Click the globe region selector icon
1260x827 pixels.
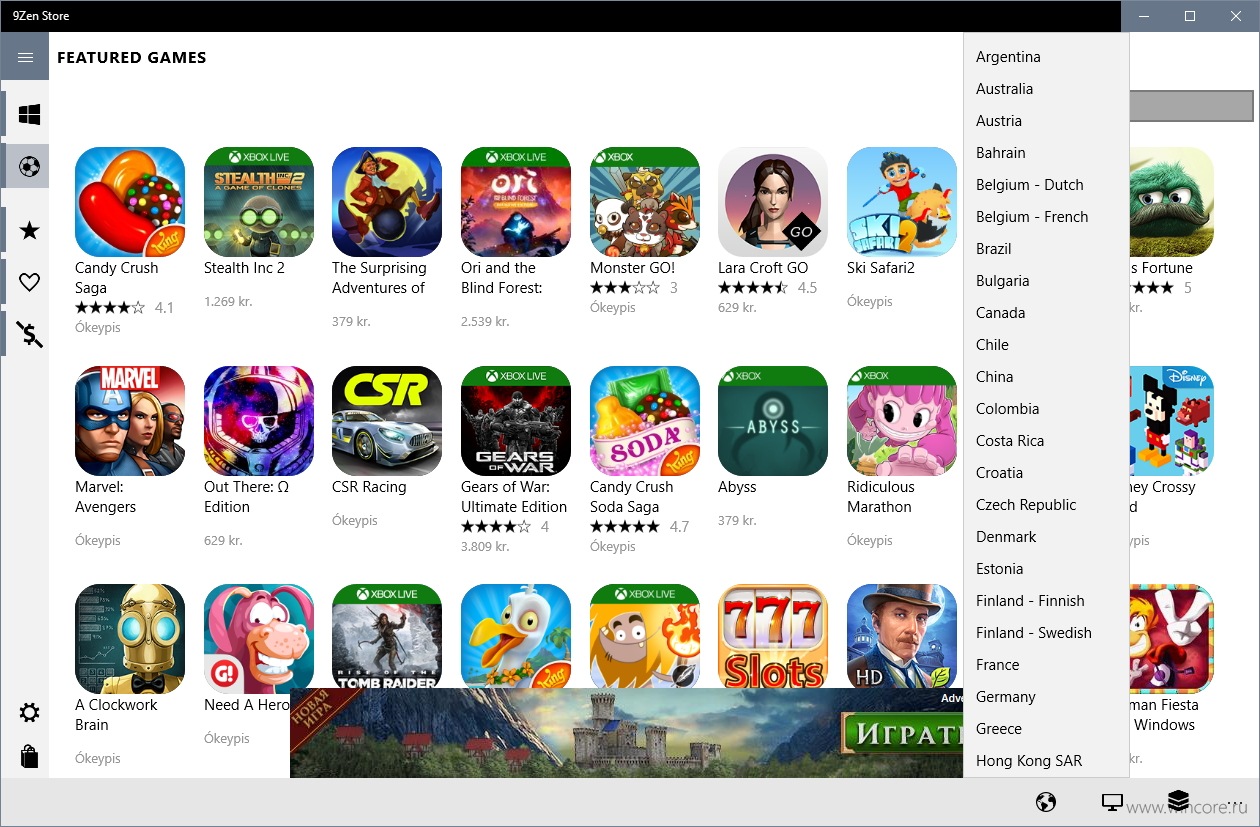[1046, 802]
